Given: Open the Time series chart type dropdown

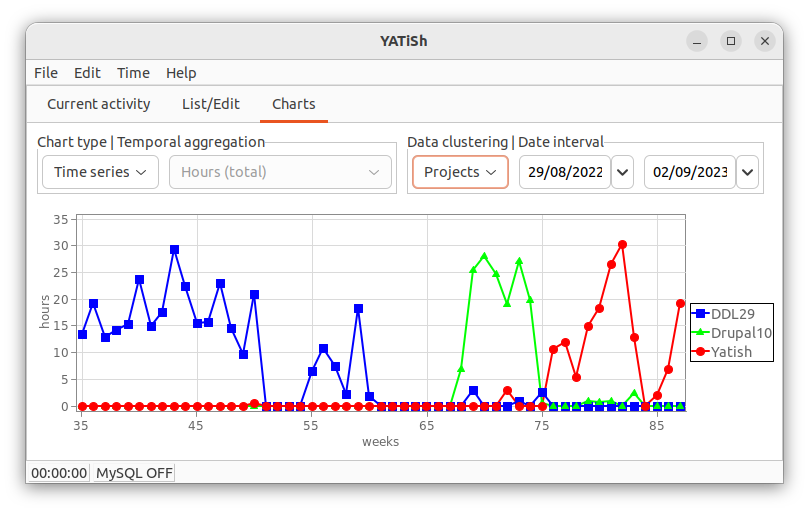Looking at the screenshot, I should click(x=100, y=172).
